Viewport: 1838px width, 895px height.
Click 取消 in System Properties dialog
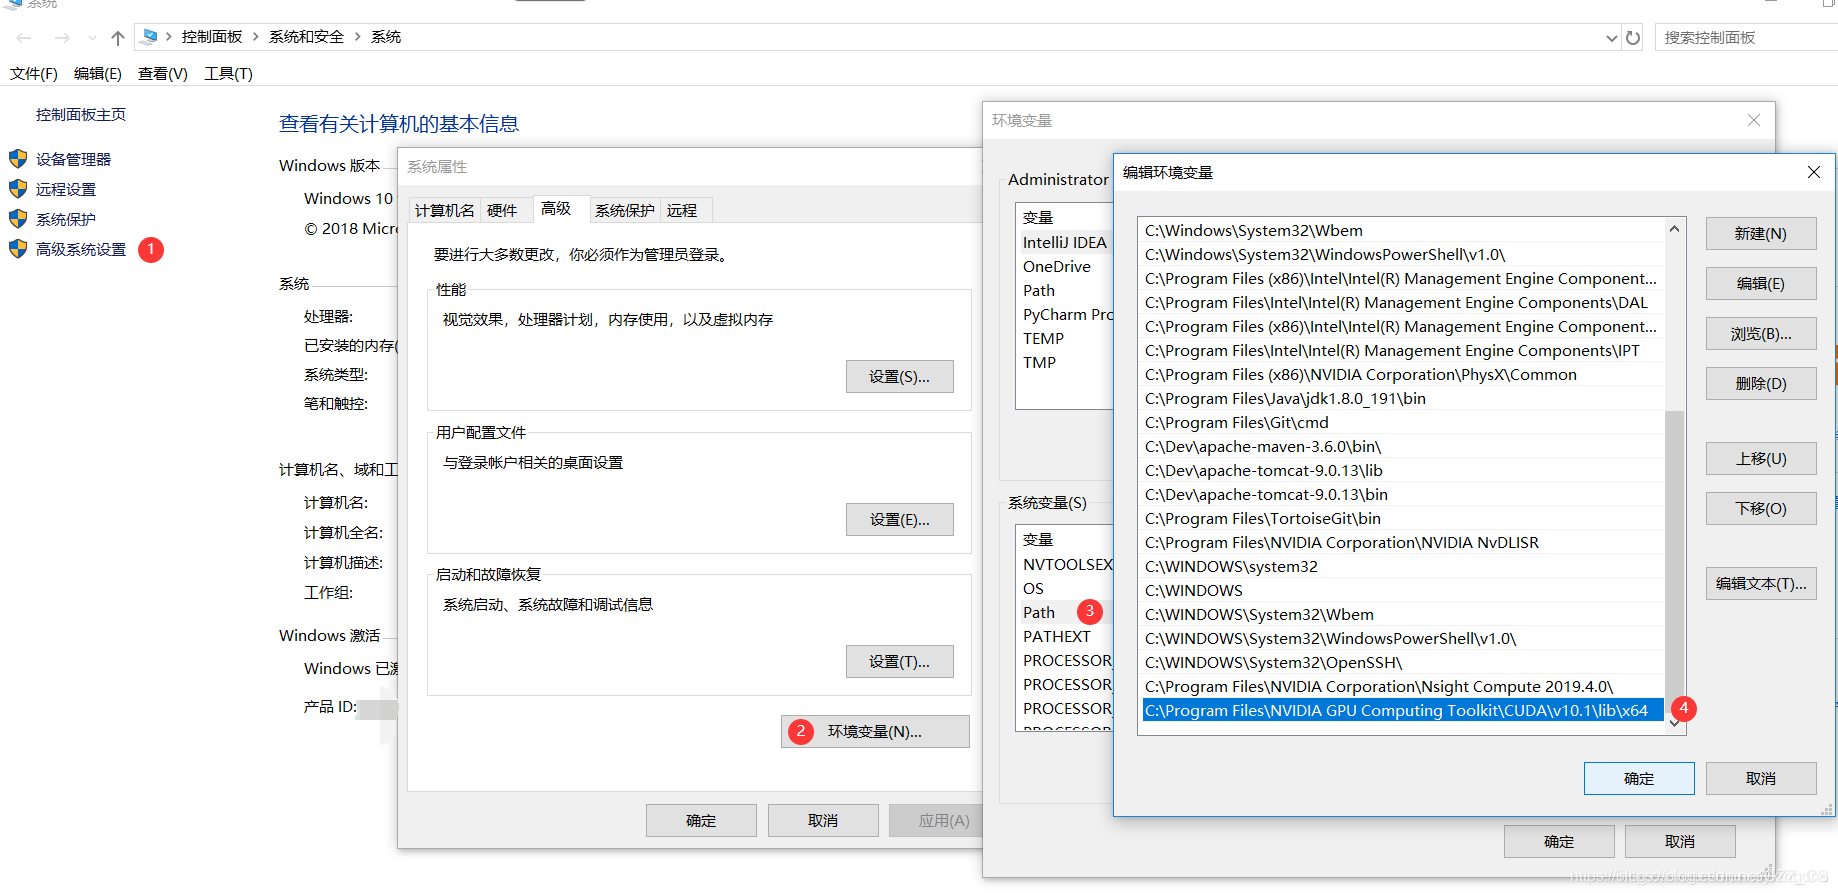pos(823,821)
